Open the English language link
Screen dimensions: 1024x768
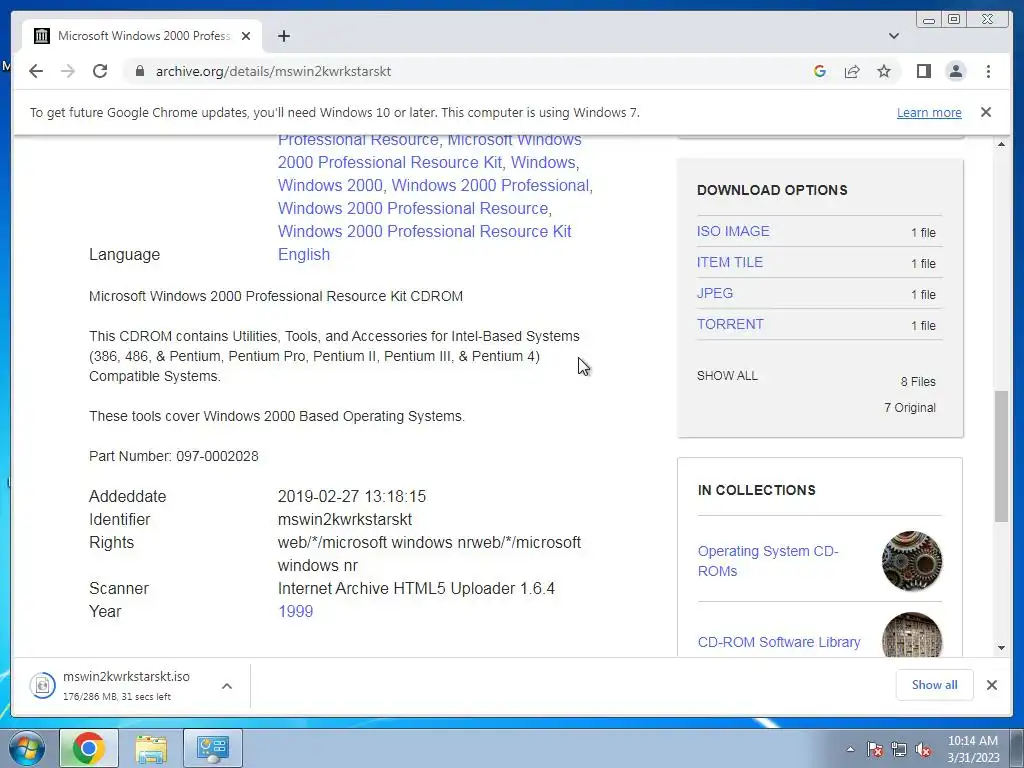point(304,254)
